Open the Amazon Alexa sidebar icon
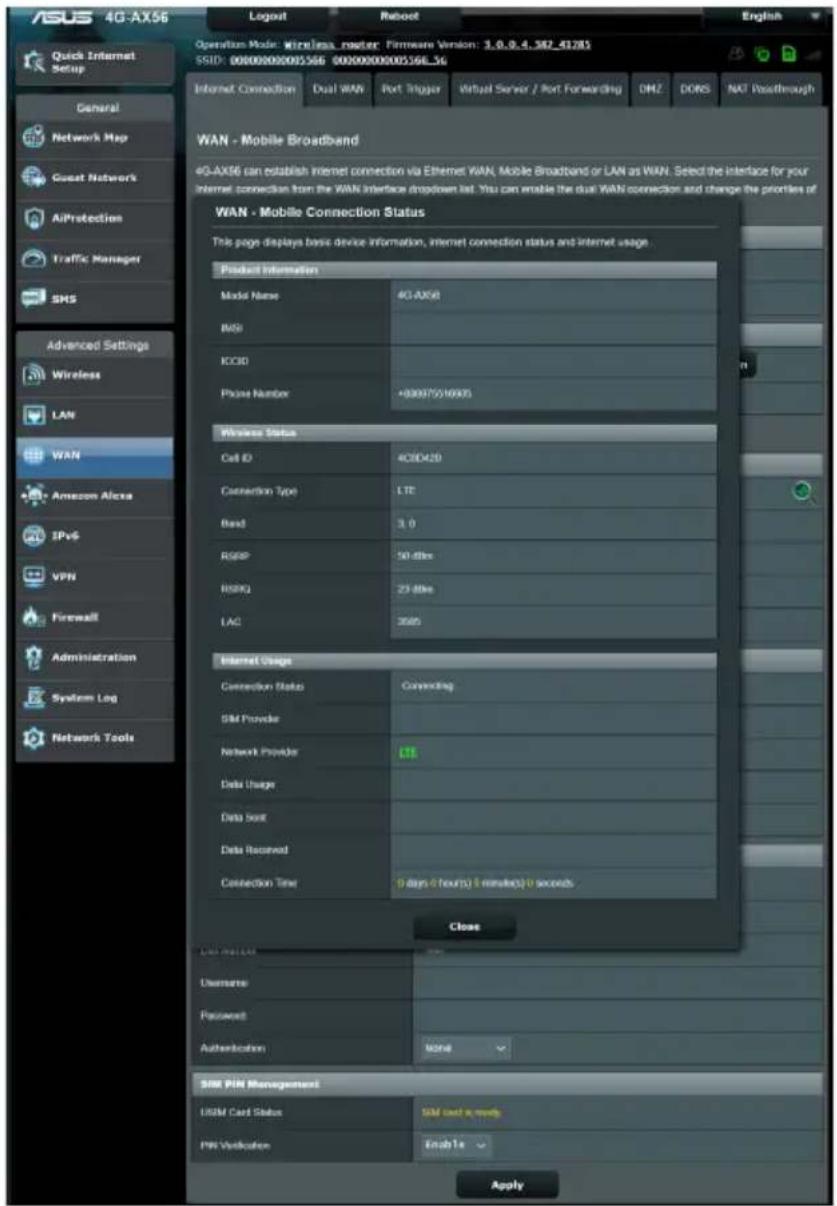The image size is (837, 1206). pyautogui.click(x=31, y=496)
